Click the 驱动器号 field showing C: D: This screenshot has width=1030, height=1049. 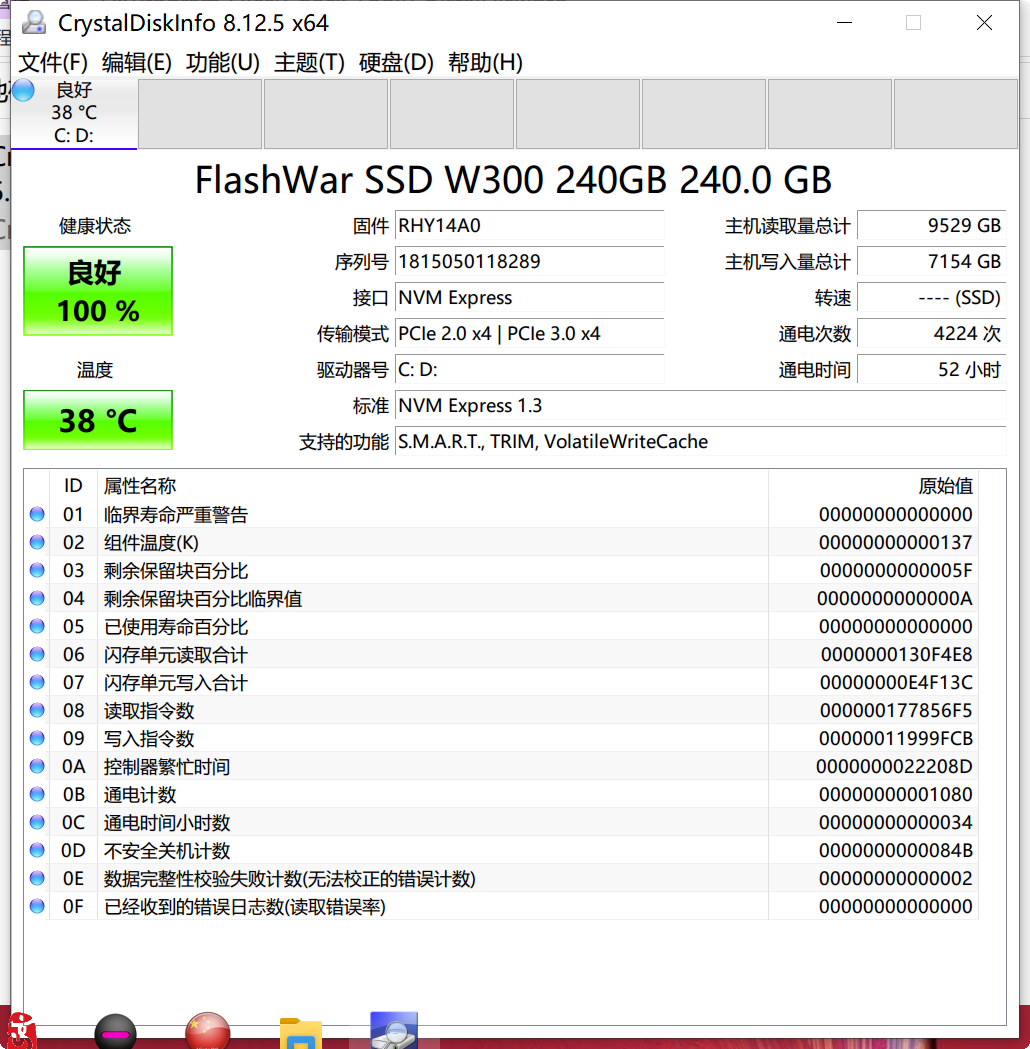pos(530,369)
